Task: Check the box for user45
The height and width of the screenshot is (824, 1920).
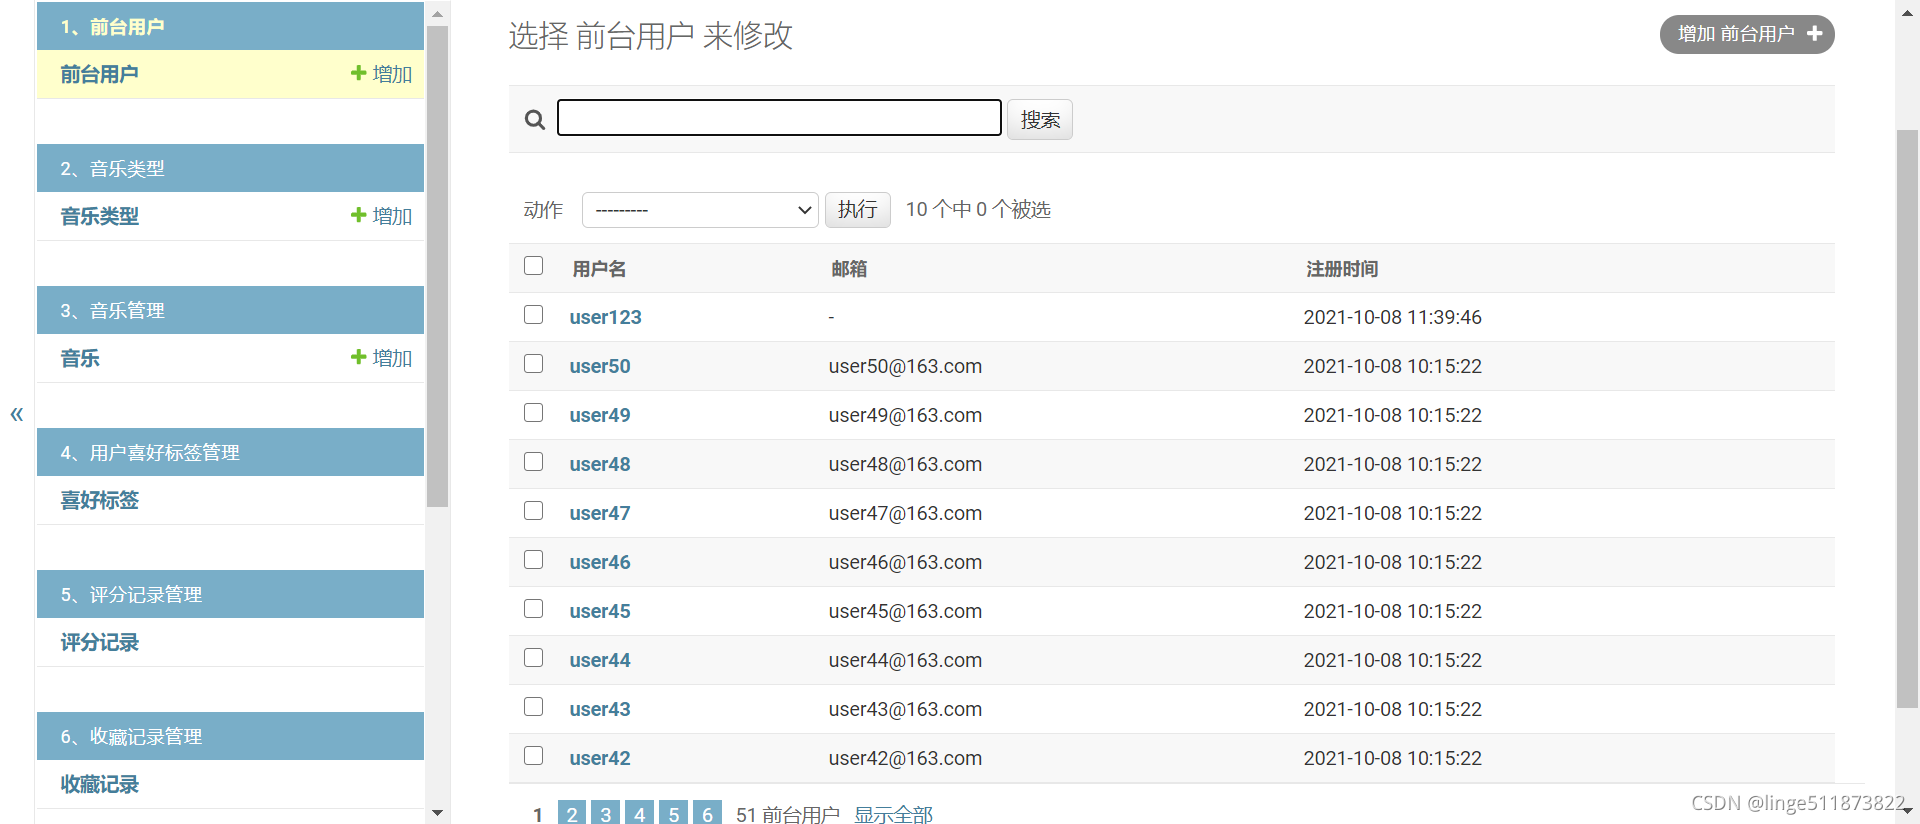Action: tap(534, 609)
